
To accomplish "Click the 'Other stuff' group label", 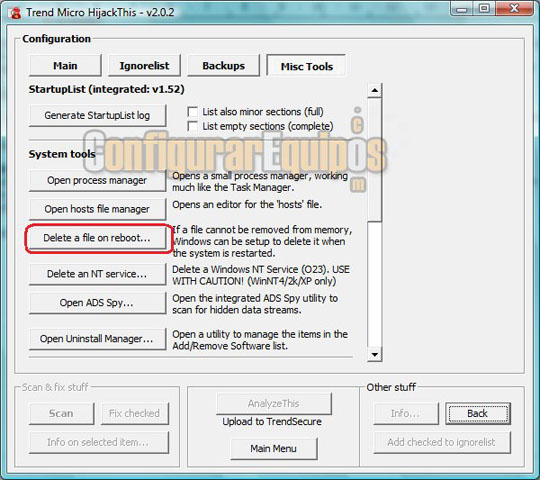I will point(391,387).
